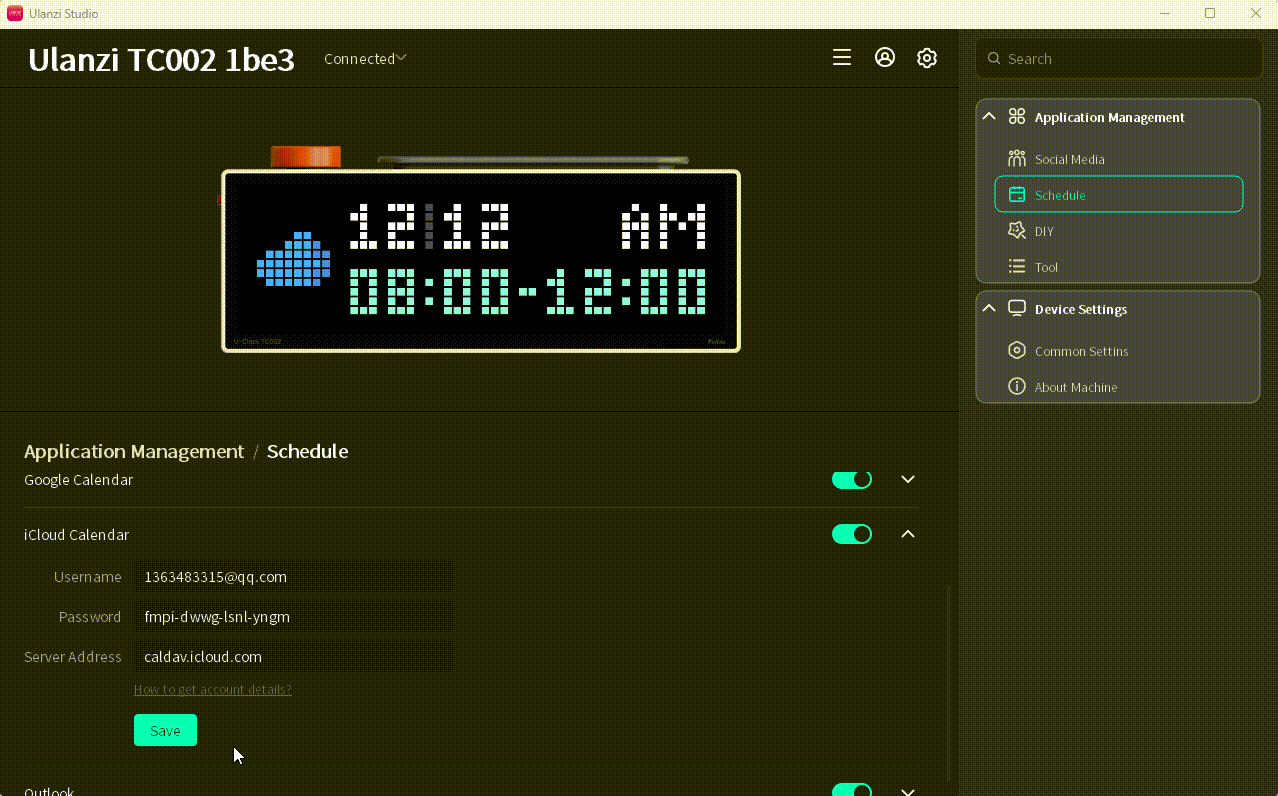The width and height of the screenshot is (1278, 796).
Task: Click the Schedule calendar icon
Action: (x=1017, y=195)
